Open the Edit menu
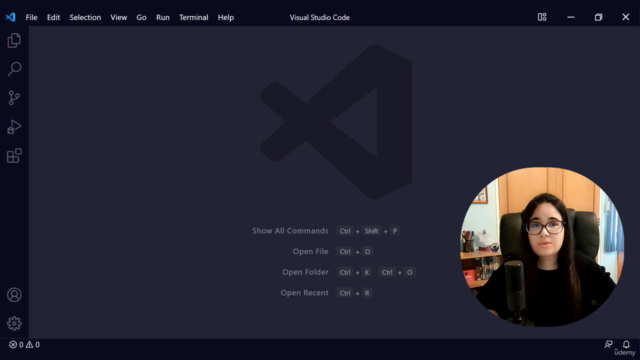Viewport: 640px width, 360px height. 53,17
